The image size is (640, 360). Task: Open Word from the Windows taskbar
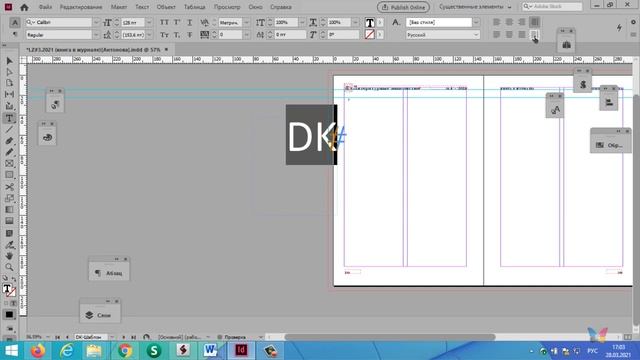(x=211, y=350)
